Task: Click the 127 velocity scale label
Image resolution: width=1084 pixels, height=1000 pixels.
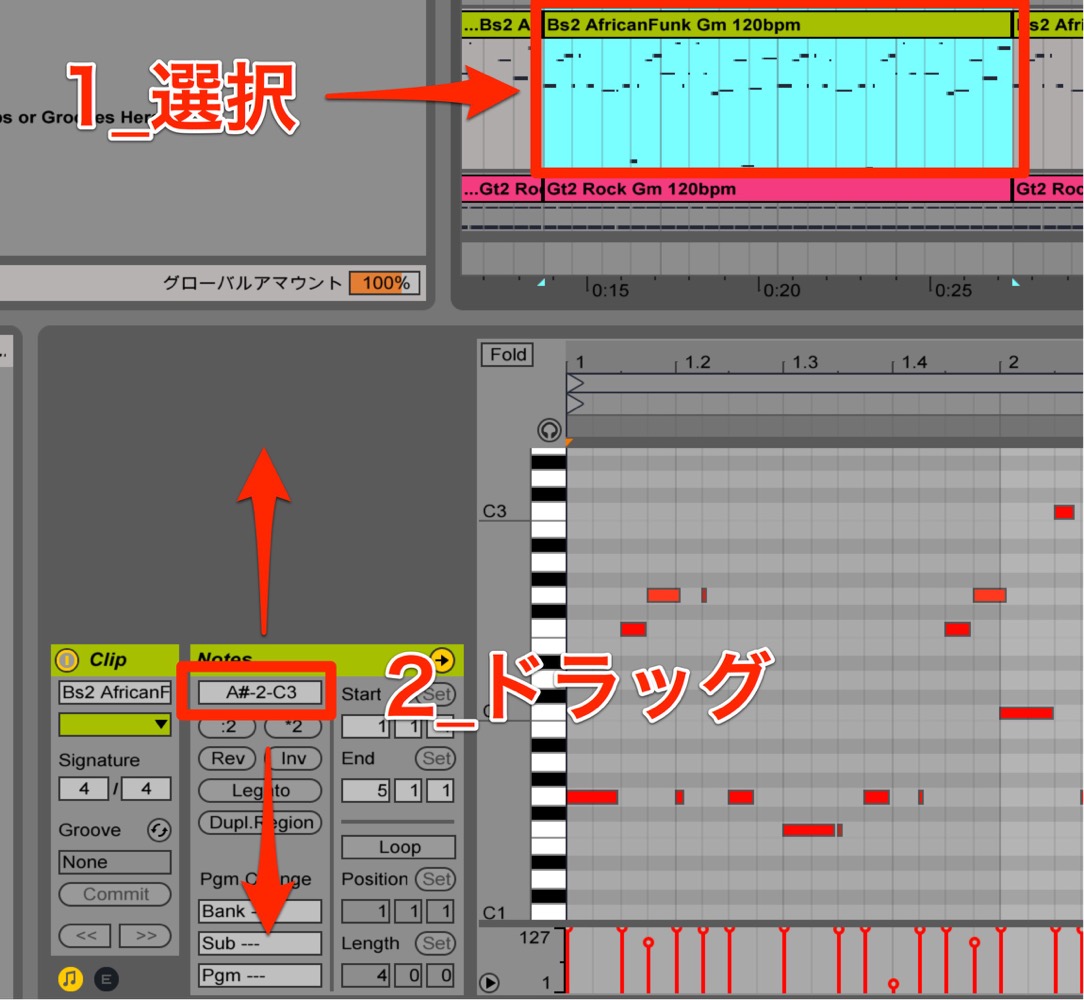Action: click(x=534, y=938)
